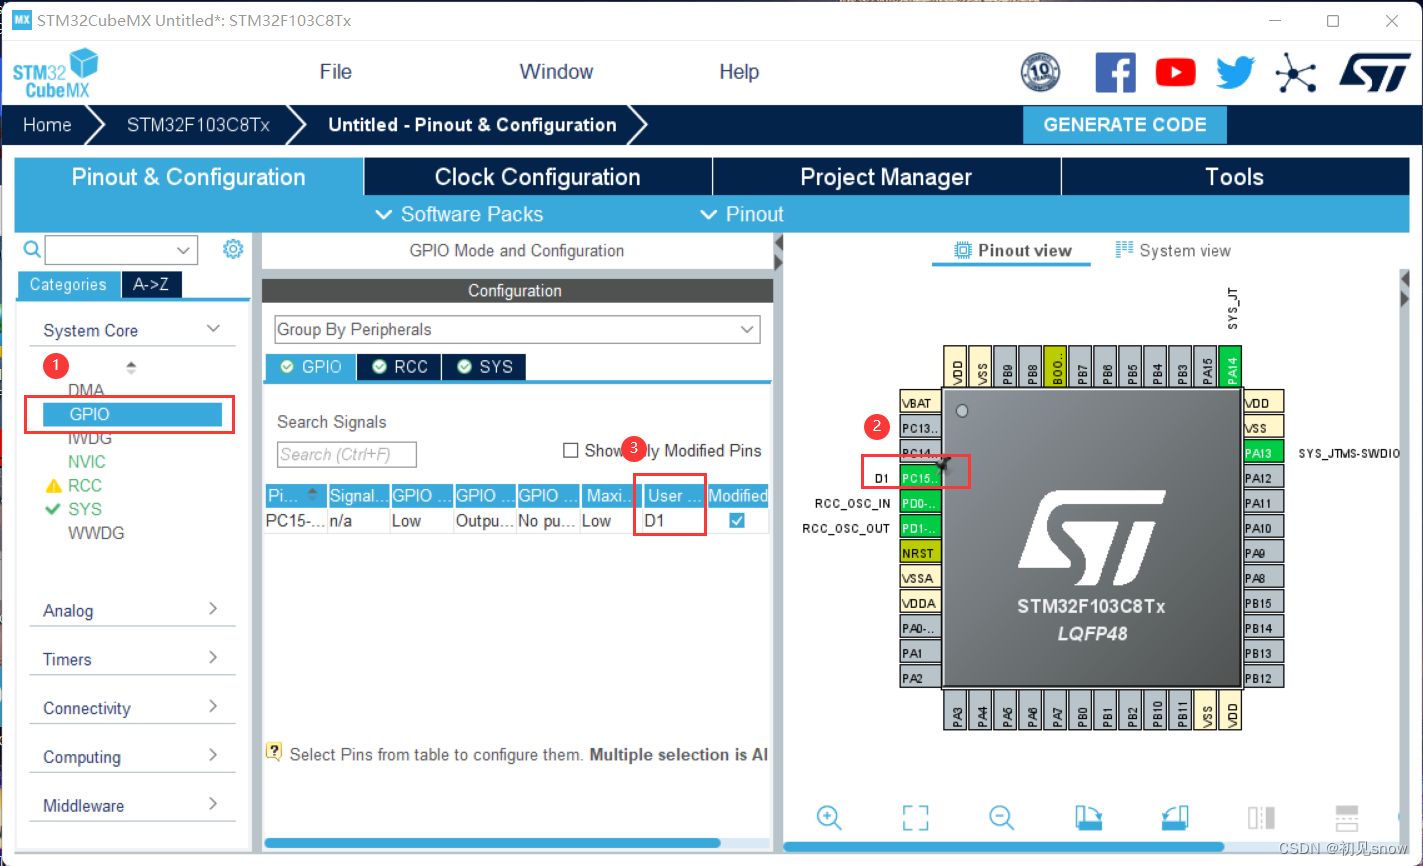Go to the Home breadcrumb
1423x866 pixels.
pos(48,125)
